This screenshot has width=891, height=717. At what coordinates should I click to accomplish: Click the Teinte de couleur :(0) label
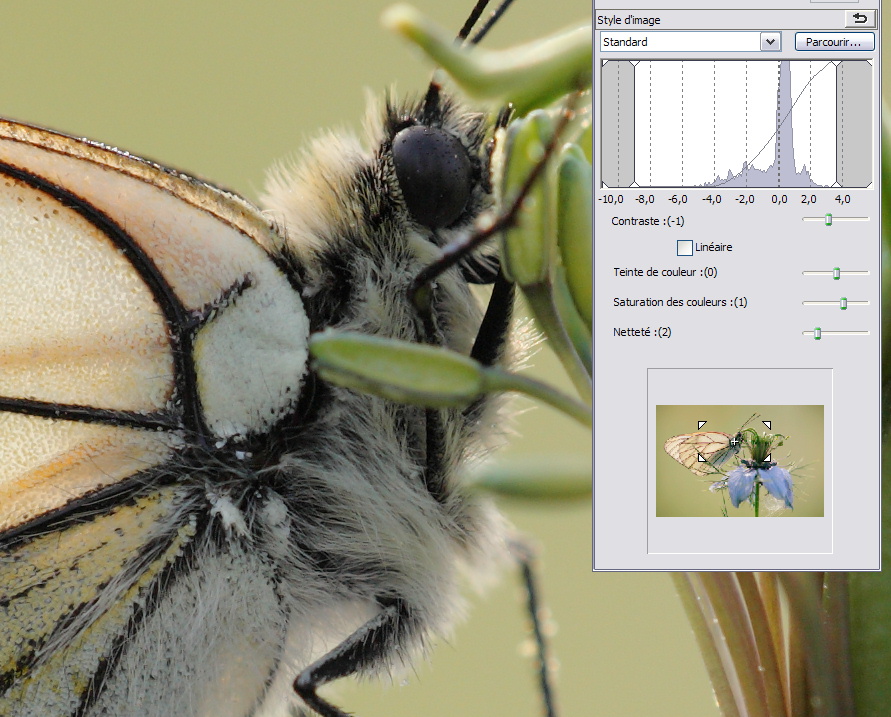point(665,272)
